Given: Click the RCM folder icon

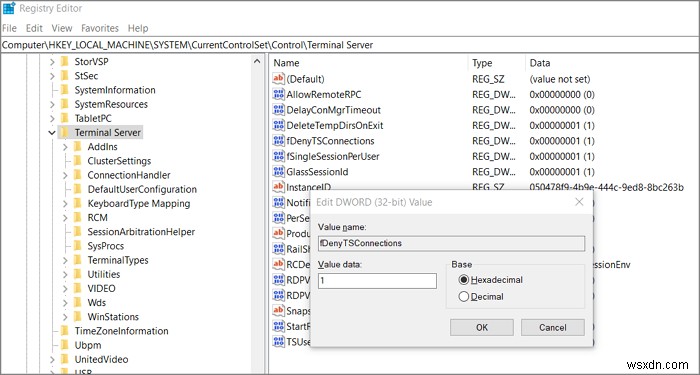Looking at the screenshot, I should click(78, 217).
